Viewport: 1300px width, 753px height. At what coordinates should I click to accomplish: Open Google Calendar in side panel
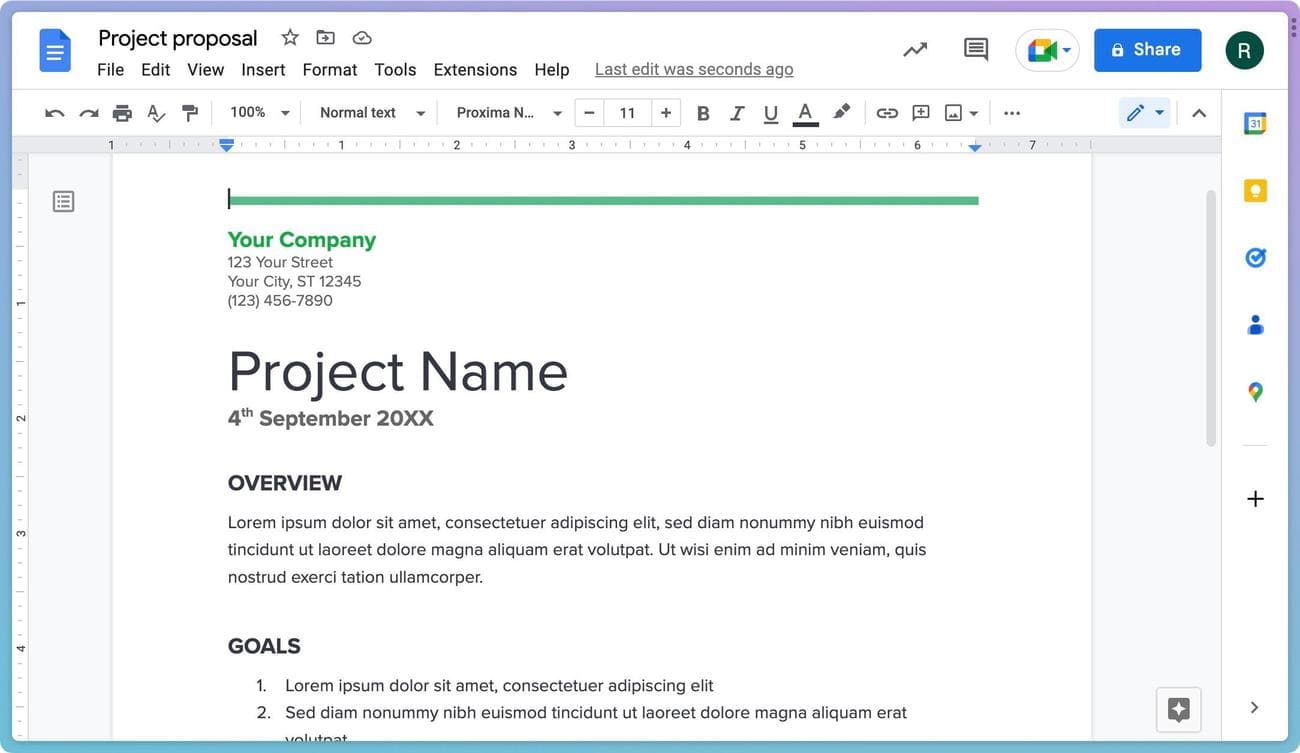coord(1255,124)
